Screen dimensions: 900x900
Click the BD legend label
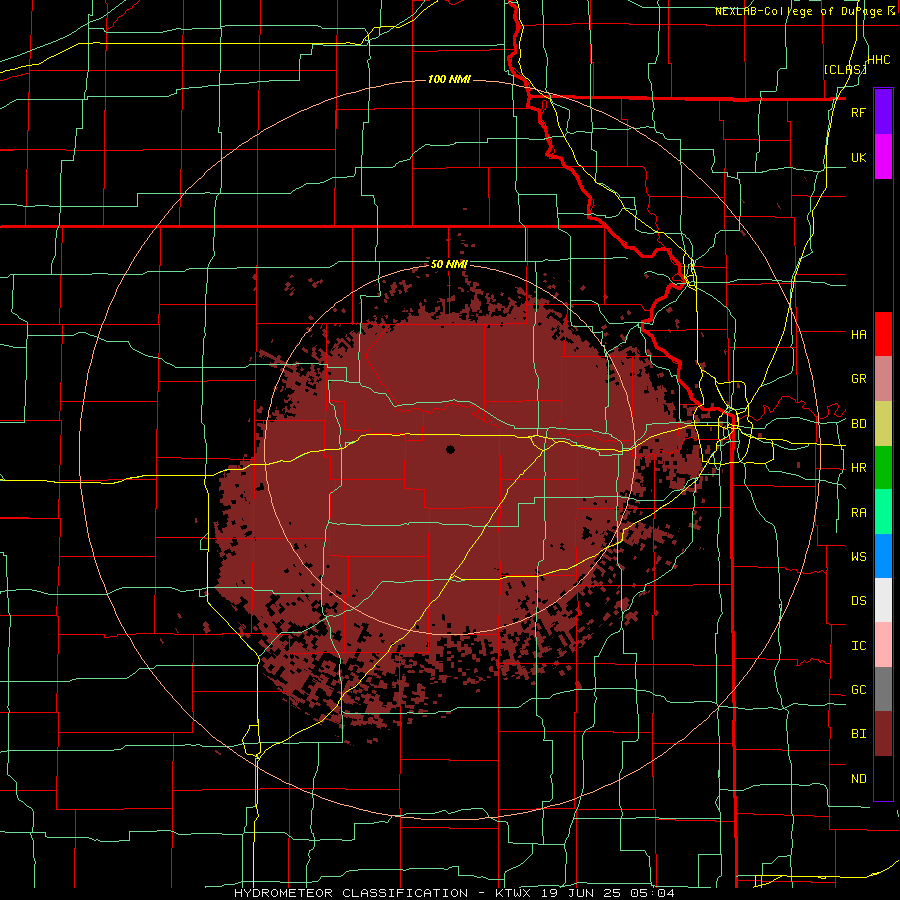click(858, 424)
